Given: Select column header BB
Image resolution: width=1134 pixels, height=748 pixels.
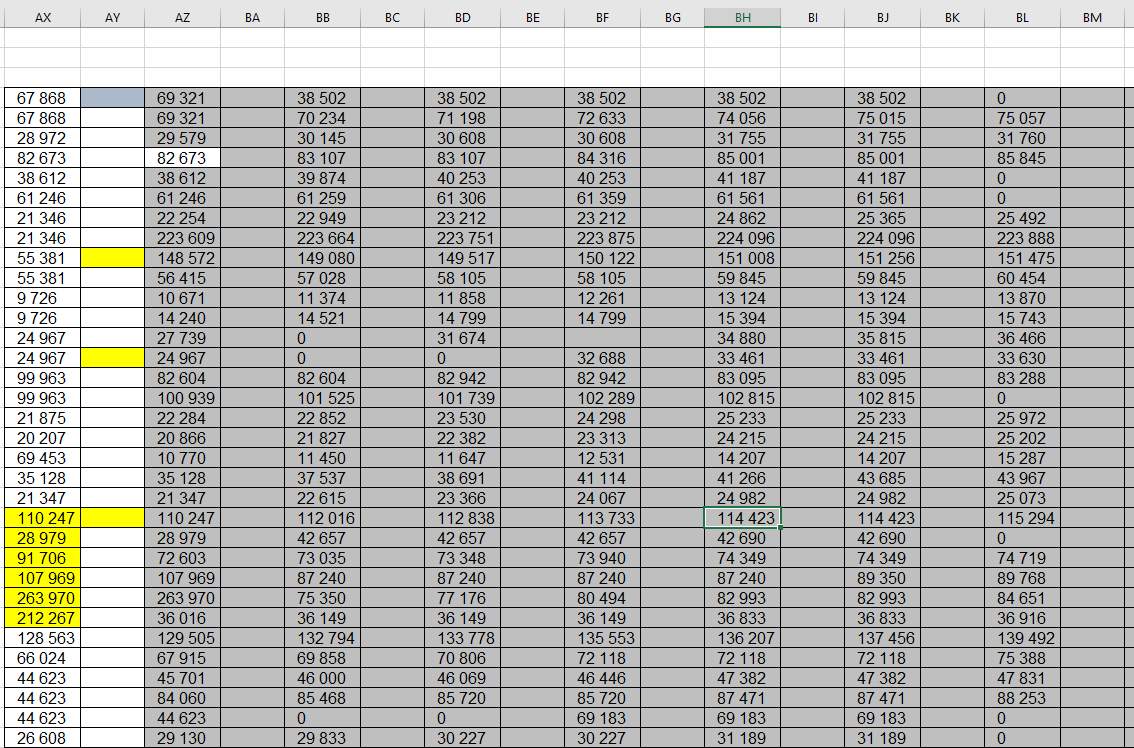Looking at the screenshot, I should [322, 17].
